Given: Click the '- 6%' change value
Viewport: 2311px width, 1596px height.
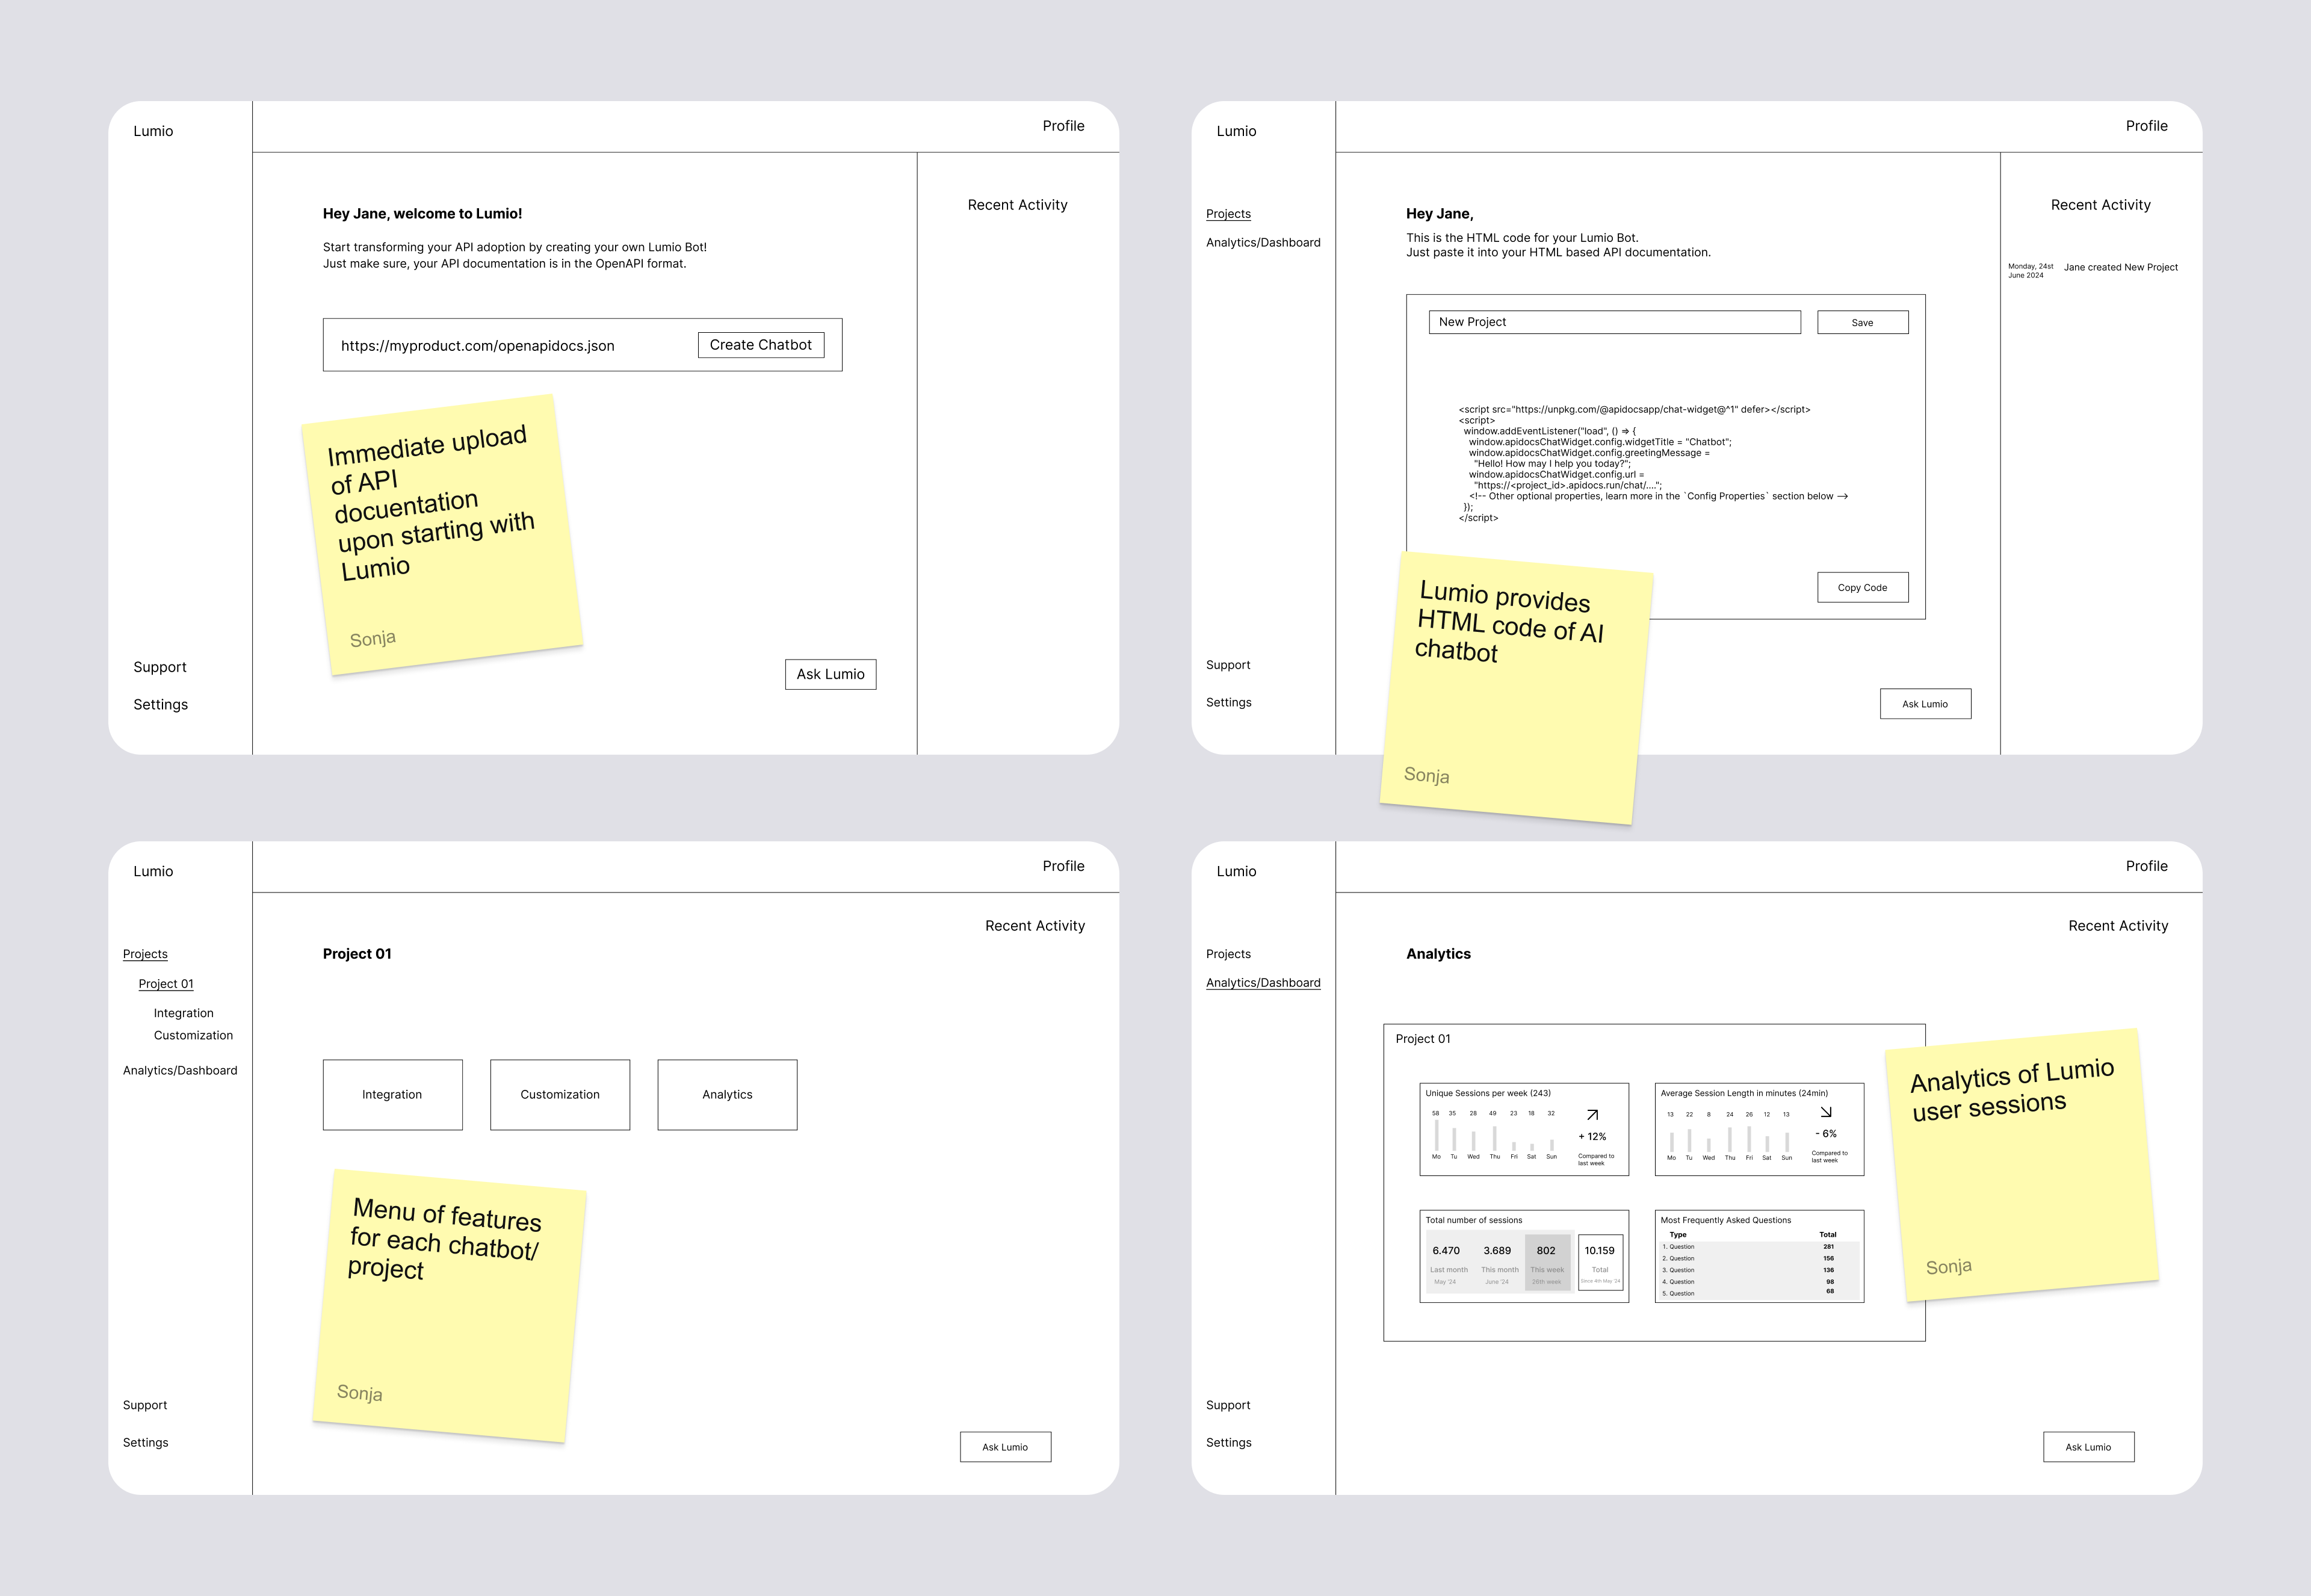Looking at the screenshot, I should 1826,1134.
